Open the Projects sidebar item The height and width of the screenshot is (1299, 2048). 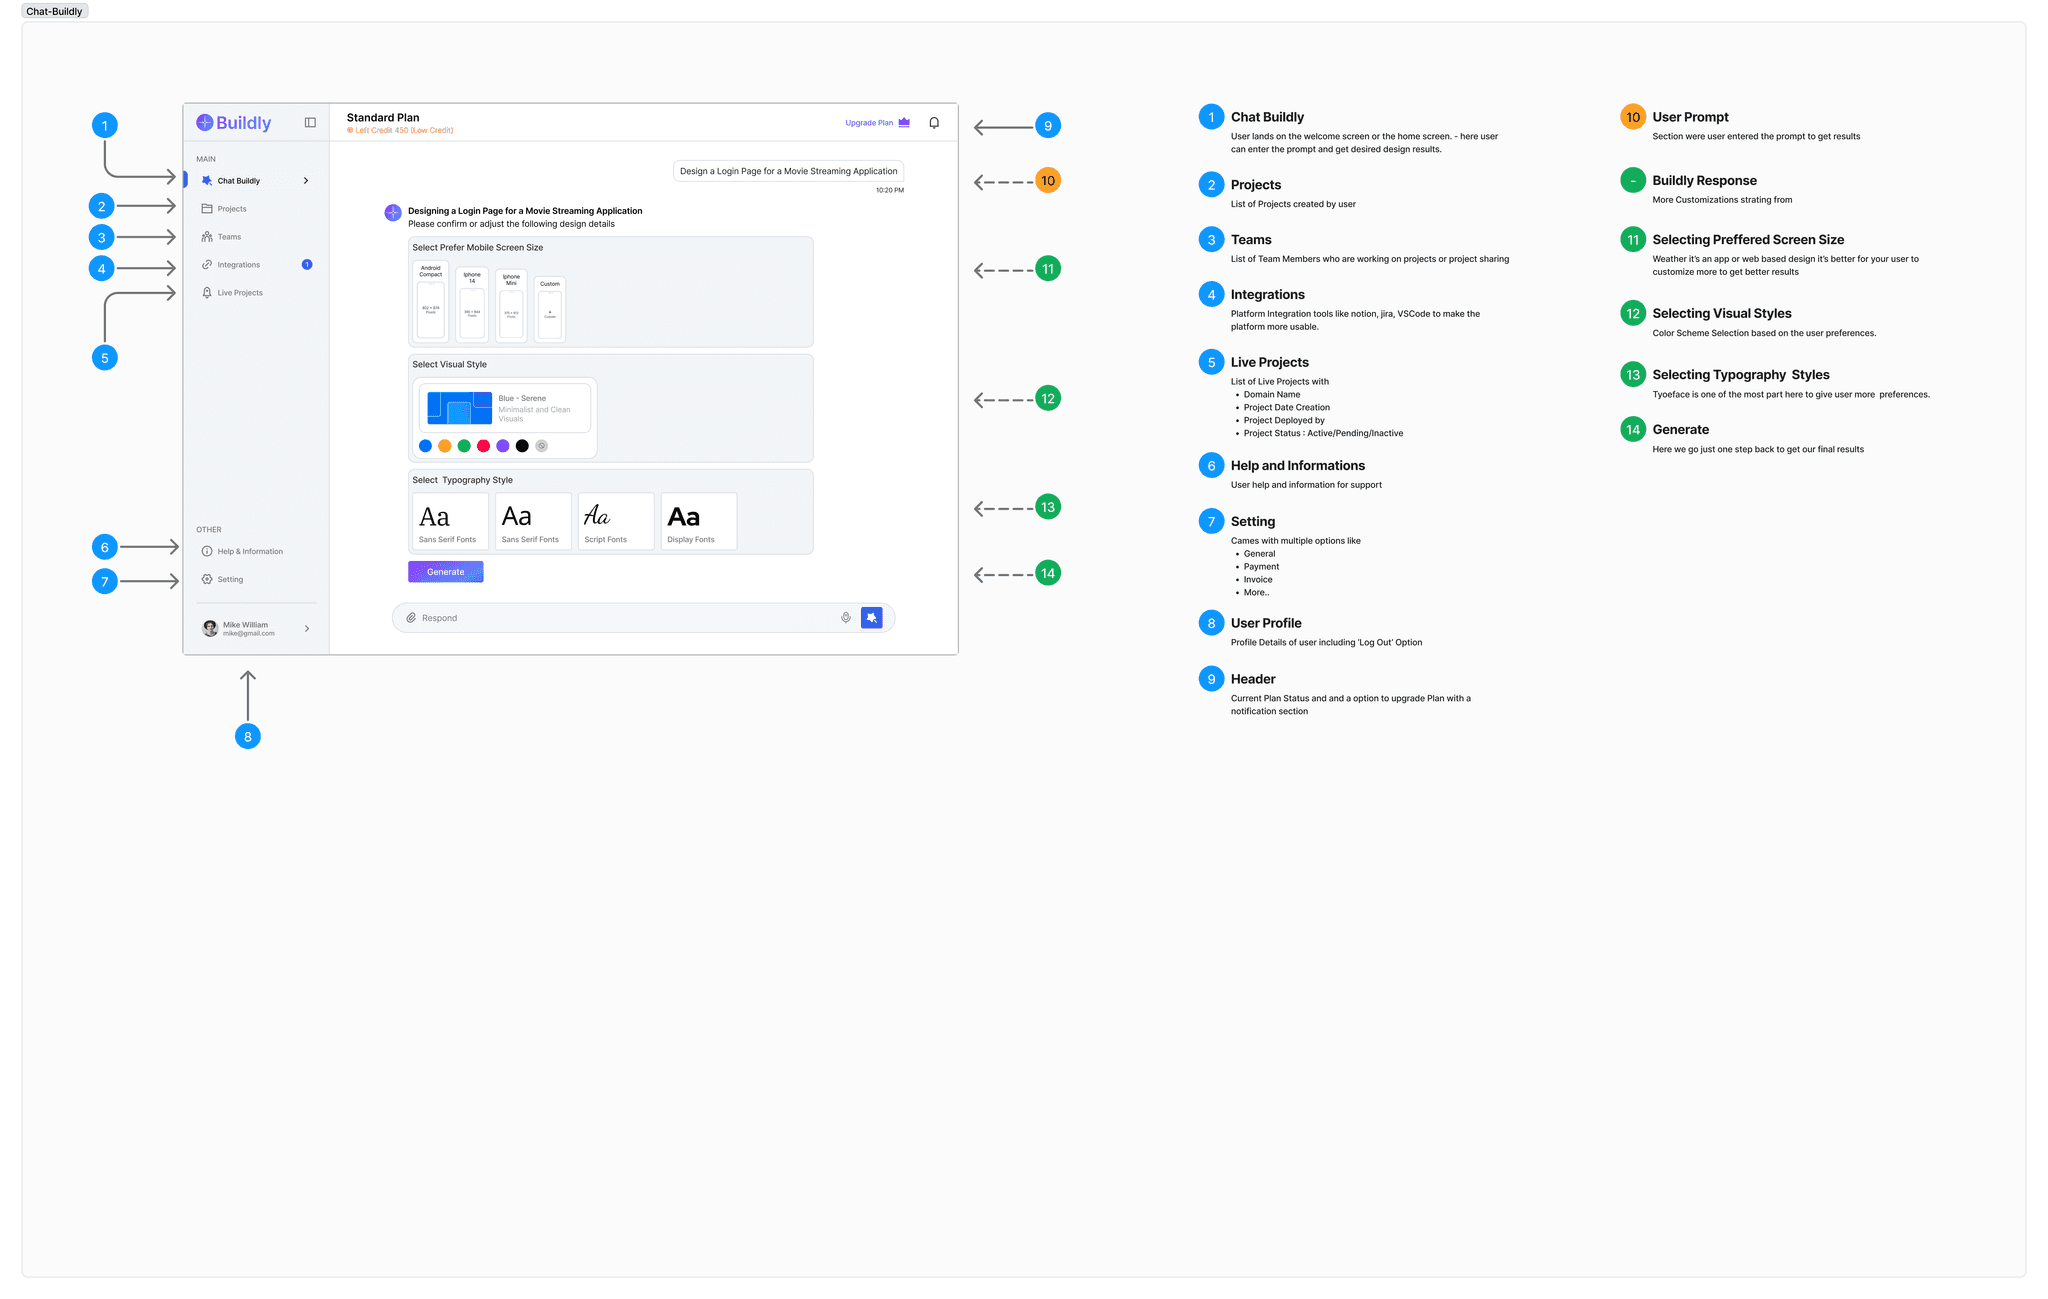231,209
